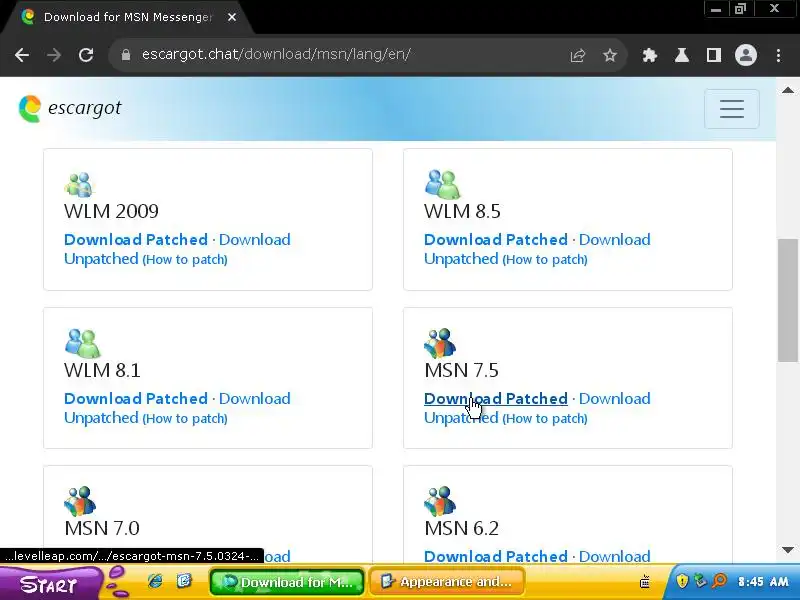Click the MSN 7.0 buddies icon
The height and width of the screenshot is (600, 800).
pos(80,501)
